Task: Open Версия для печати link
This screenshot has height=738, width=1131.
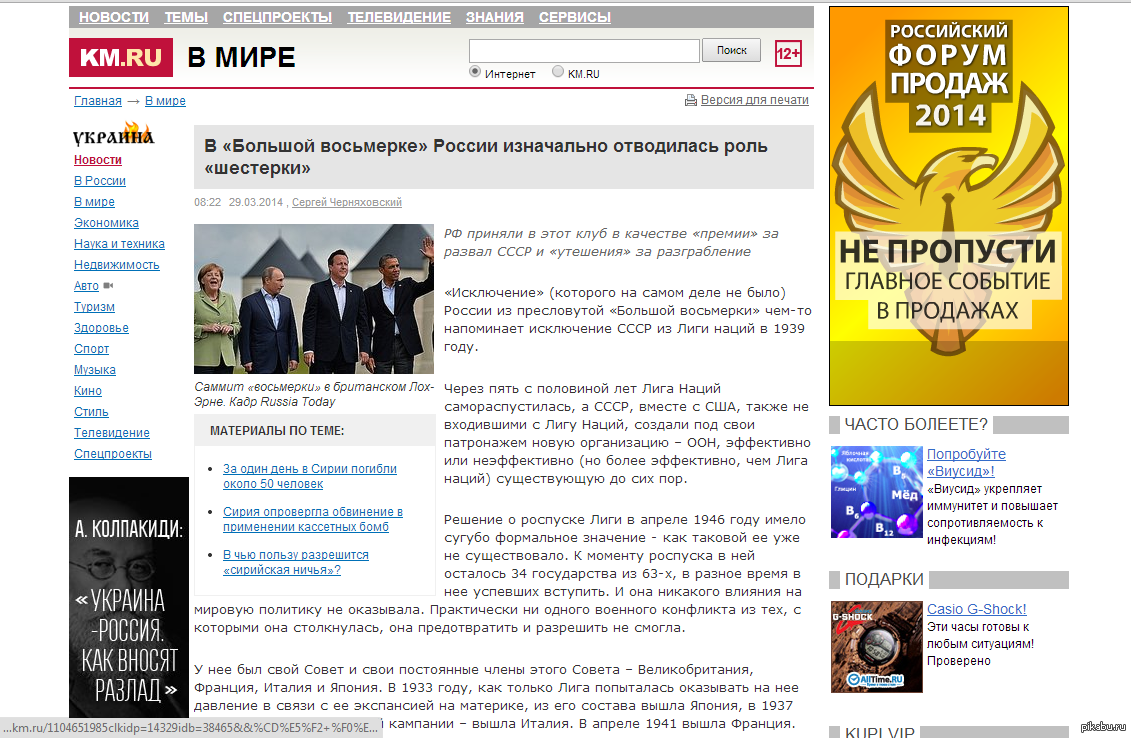Action: [x=754, y=100]
